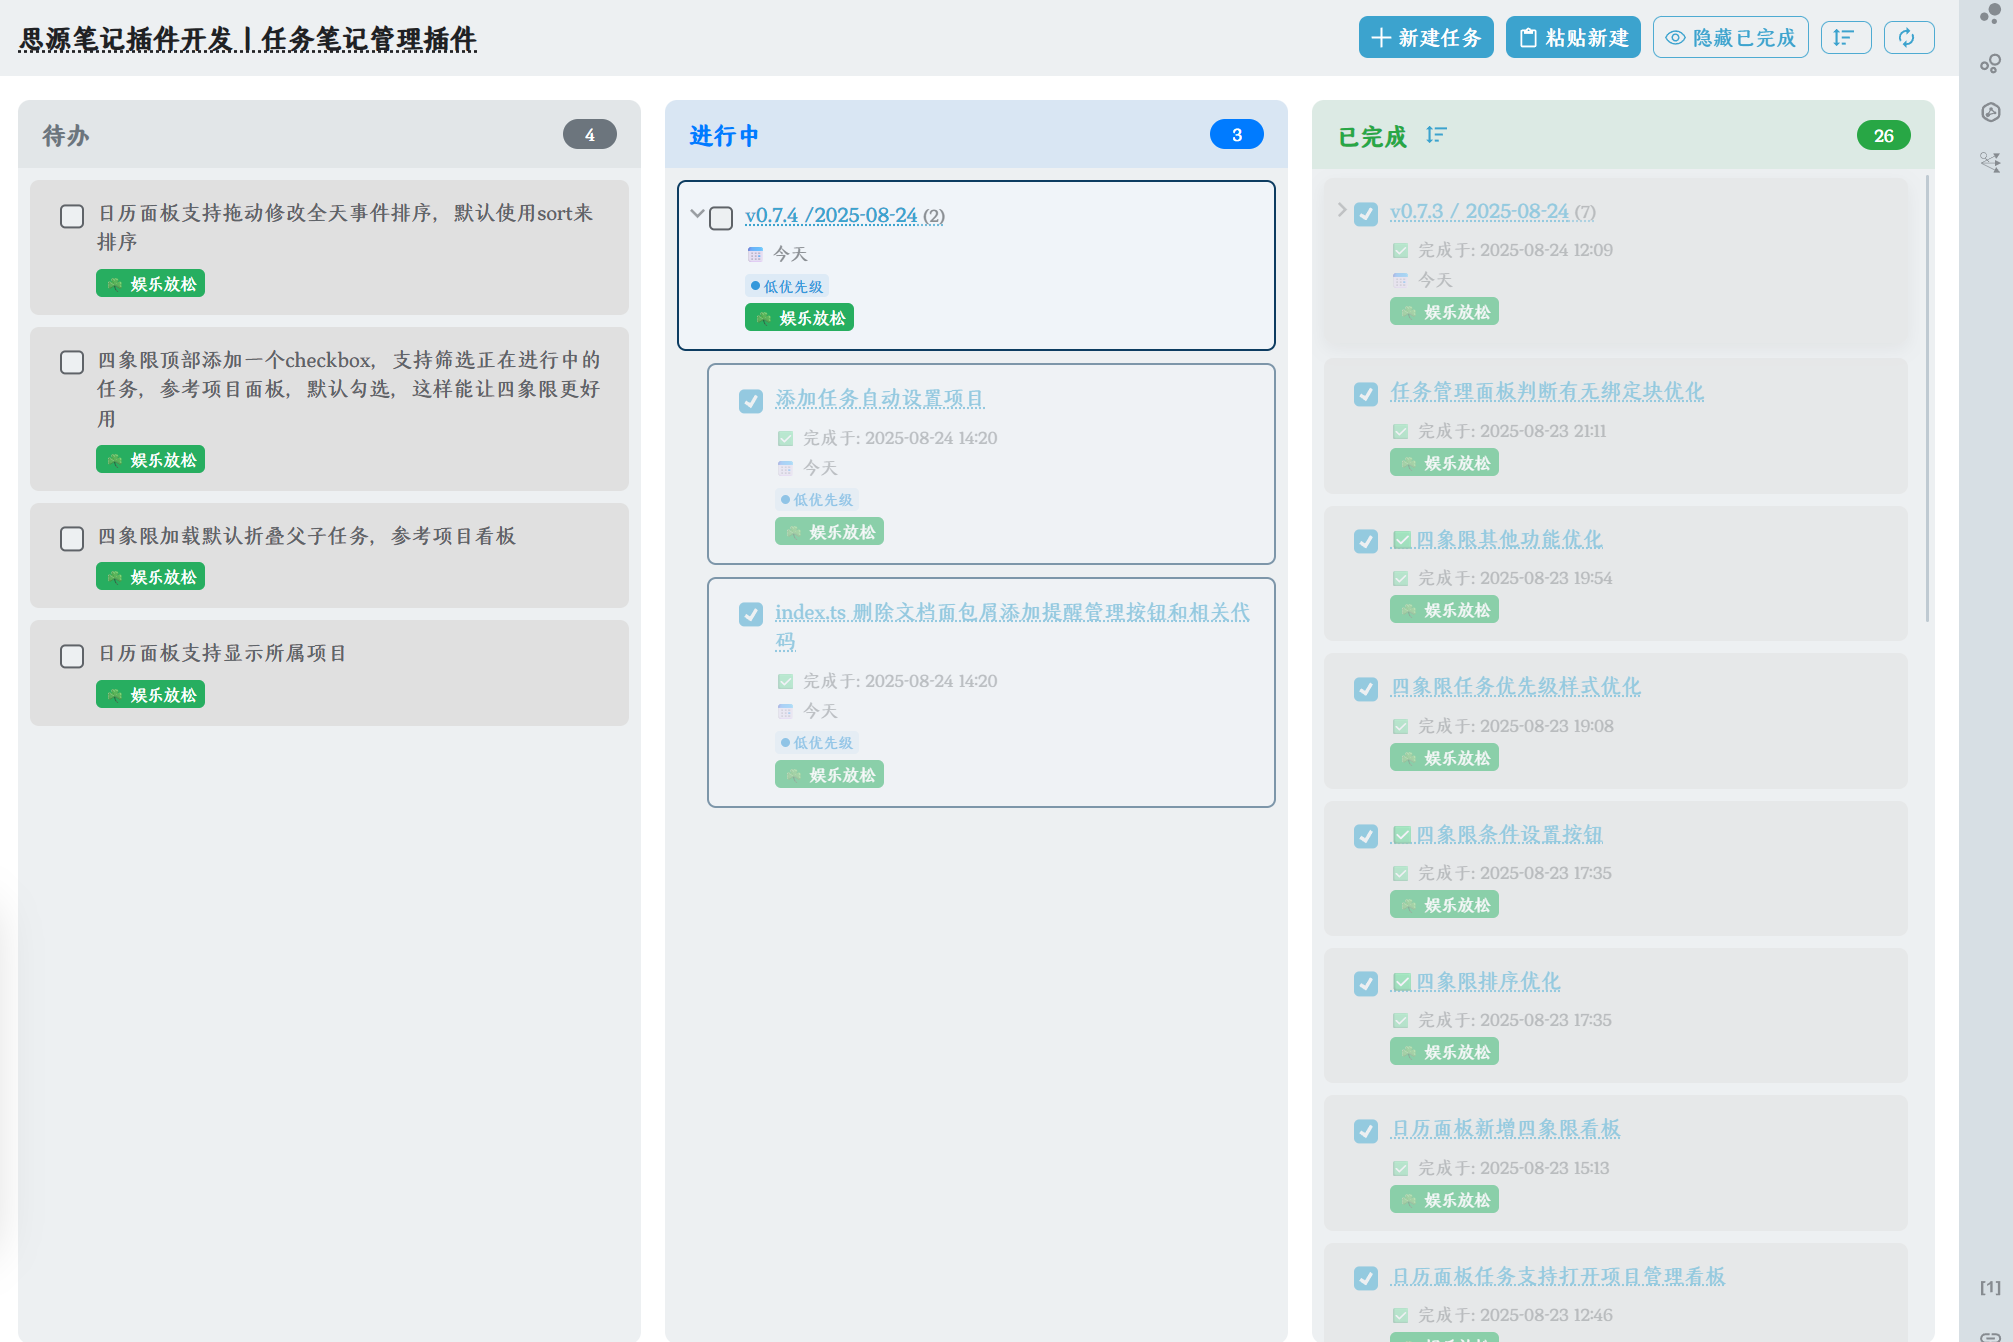Screen dimensions: 2013x1342
Task: Click the 粘贴新建 button
Action: click(1573, 38)
